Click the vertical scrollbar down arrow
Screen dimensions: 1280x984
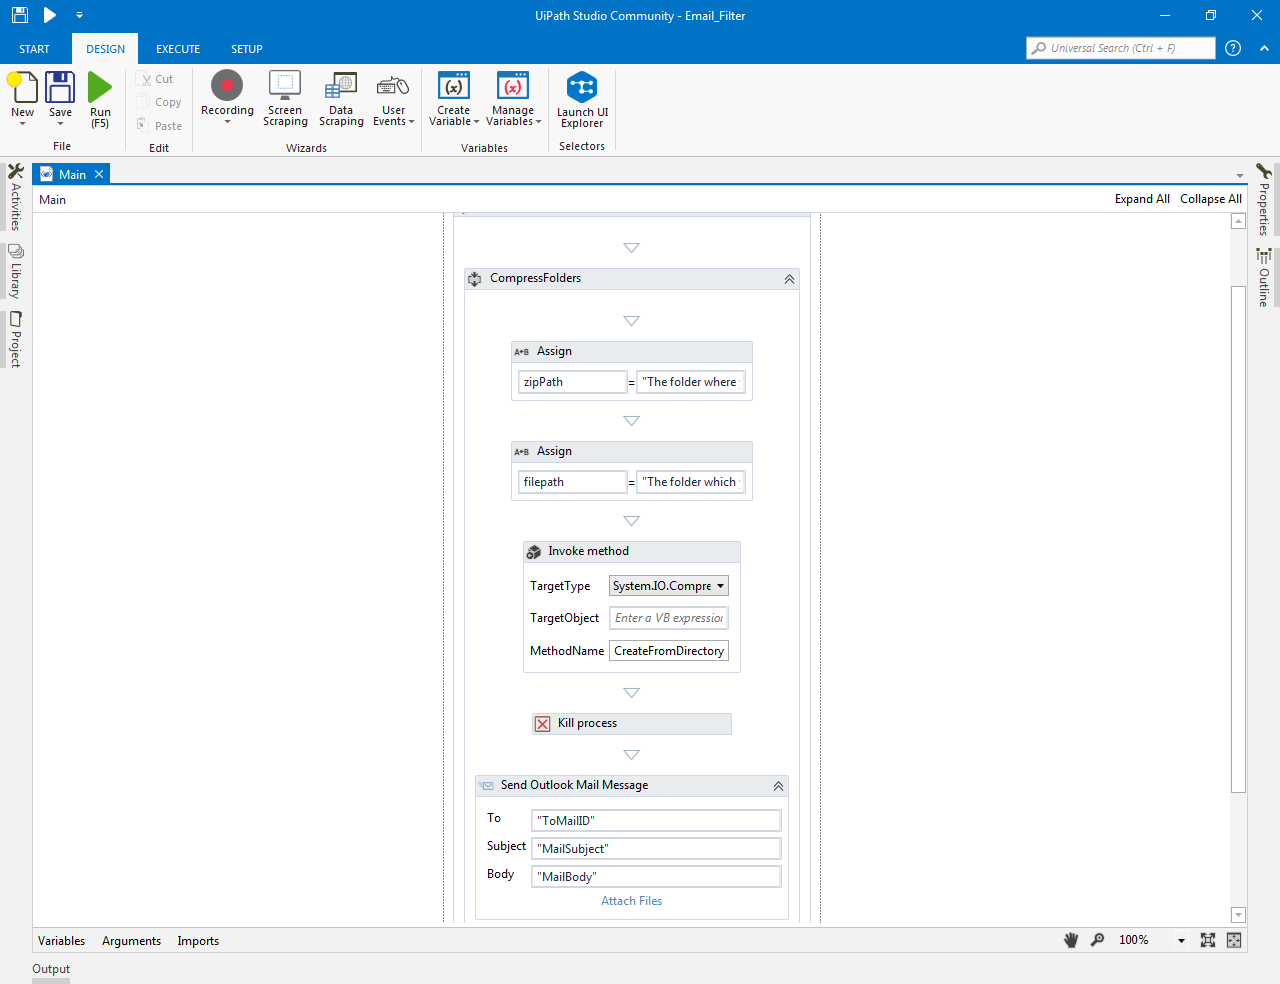click(x=1239, y=915)
